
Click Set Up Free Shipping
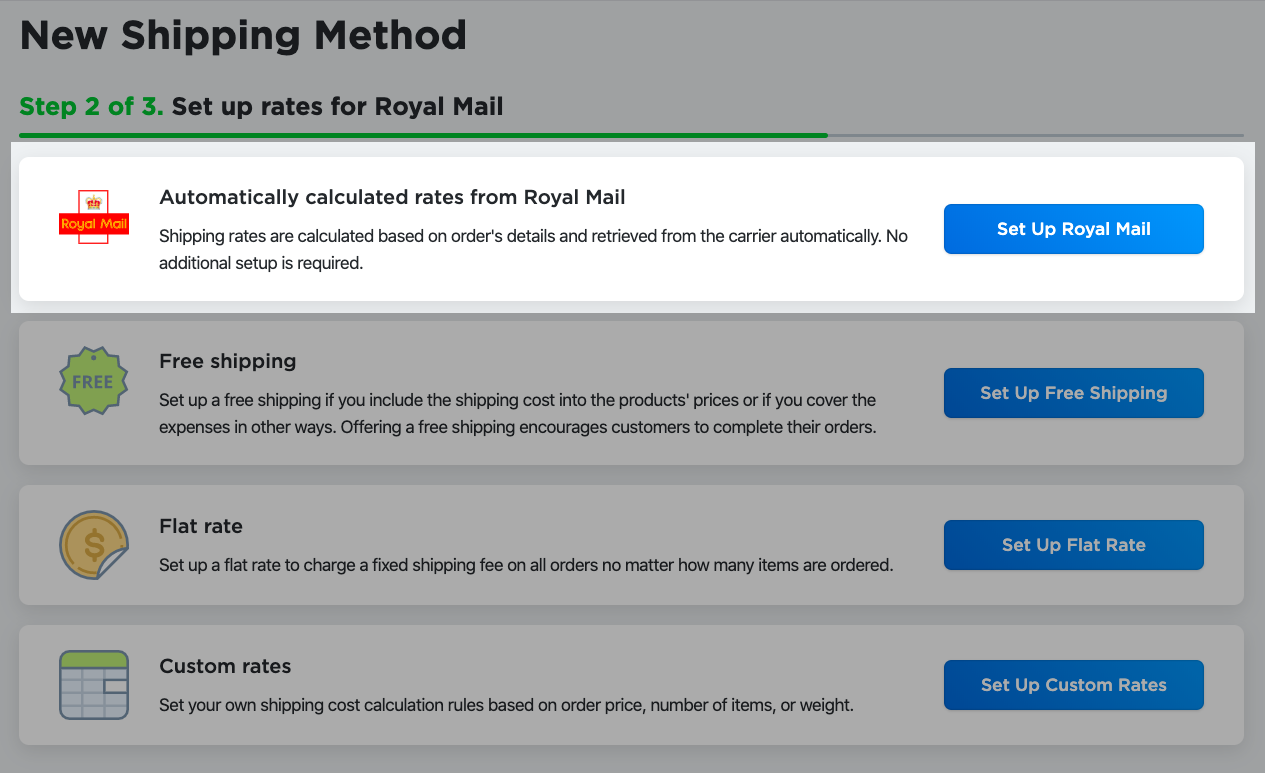click(1073, 393)
